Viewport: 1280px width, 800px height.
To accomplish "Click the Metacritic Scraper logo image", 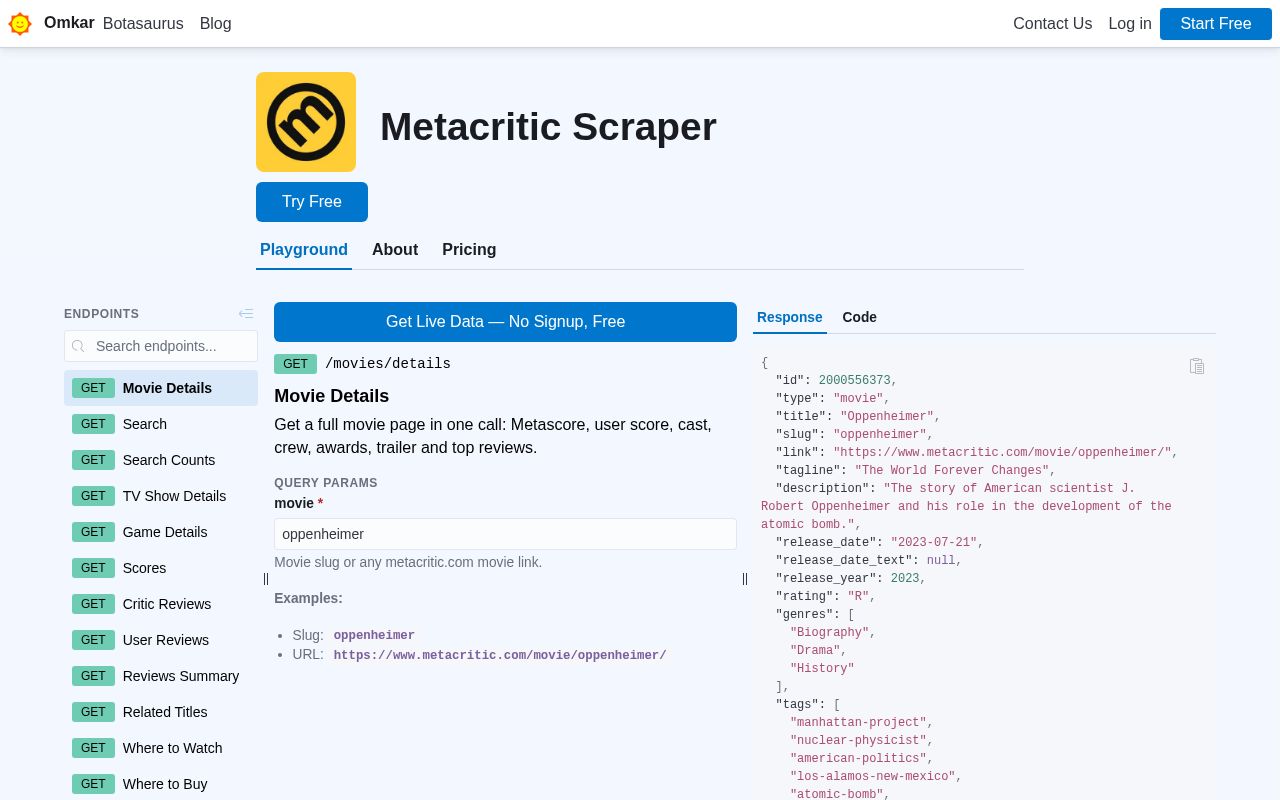I will [306, 122].
